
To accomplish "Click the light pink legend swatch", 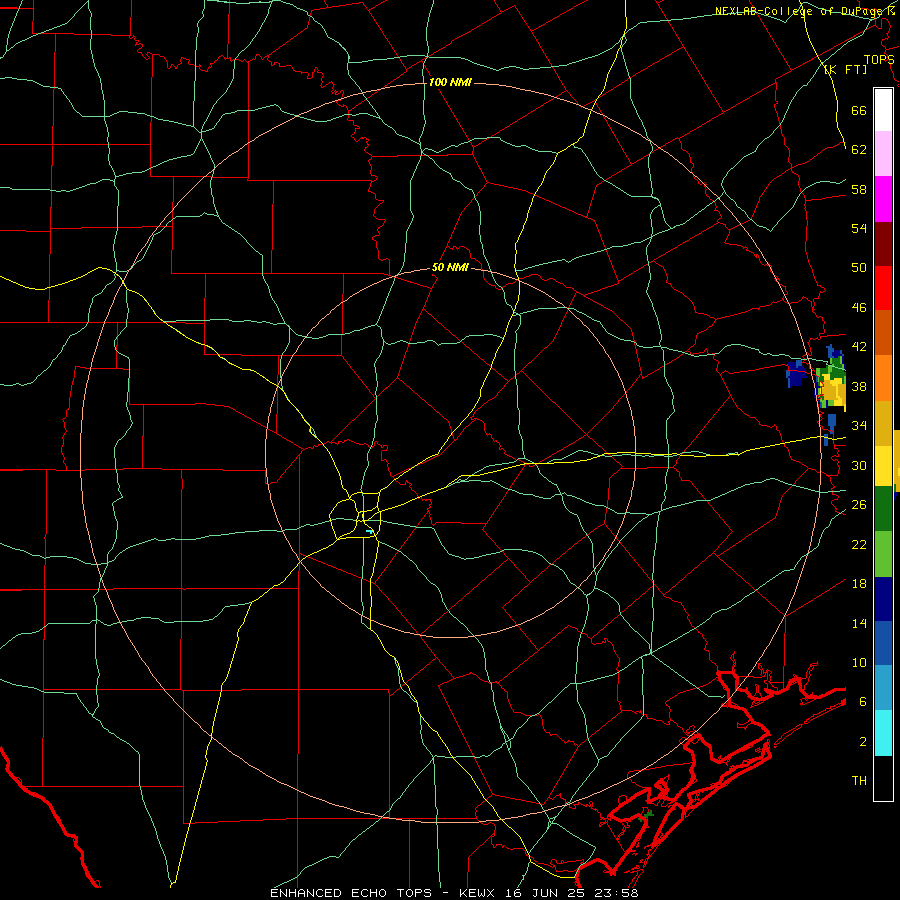I will (883, 153).
